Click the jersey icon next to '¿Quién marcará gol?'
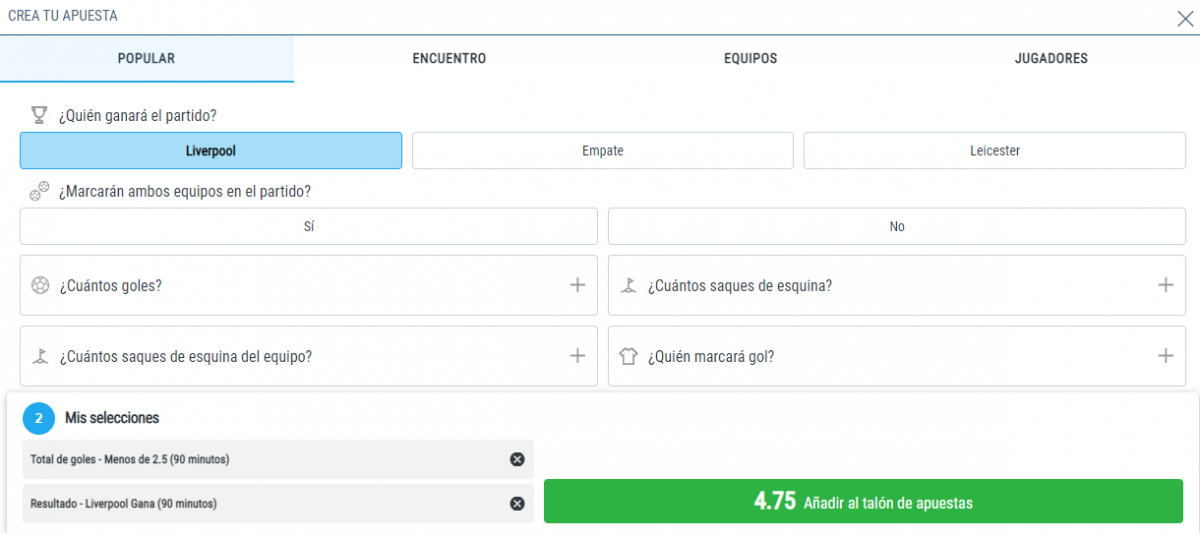Screen dimensions: 1200x540 point(628,356)
